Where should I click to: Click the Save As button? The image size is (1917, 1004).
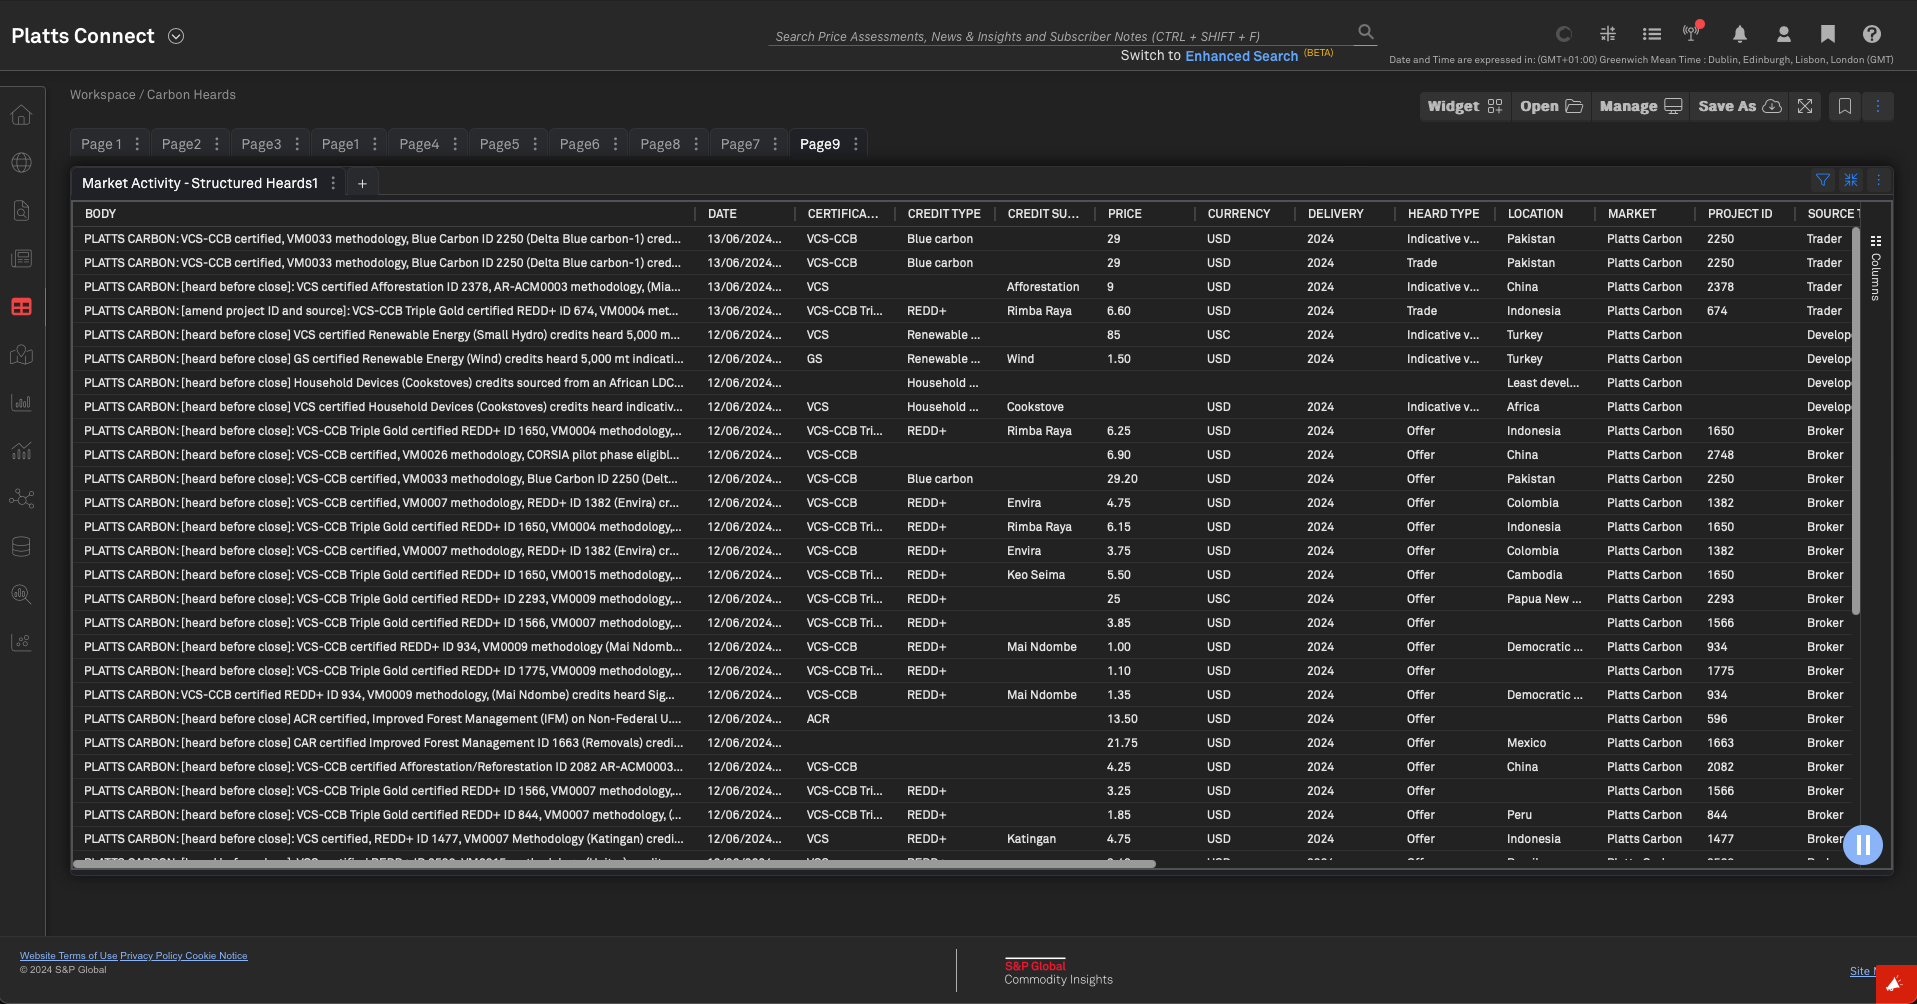1739,106
